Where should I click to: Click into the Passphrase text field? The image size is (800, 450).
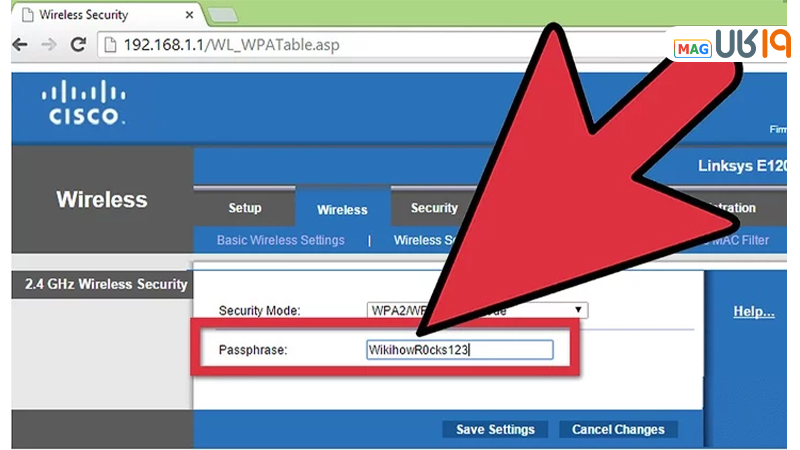click(460, 350)
